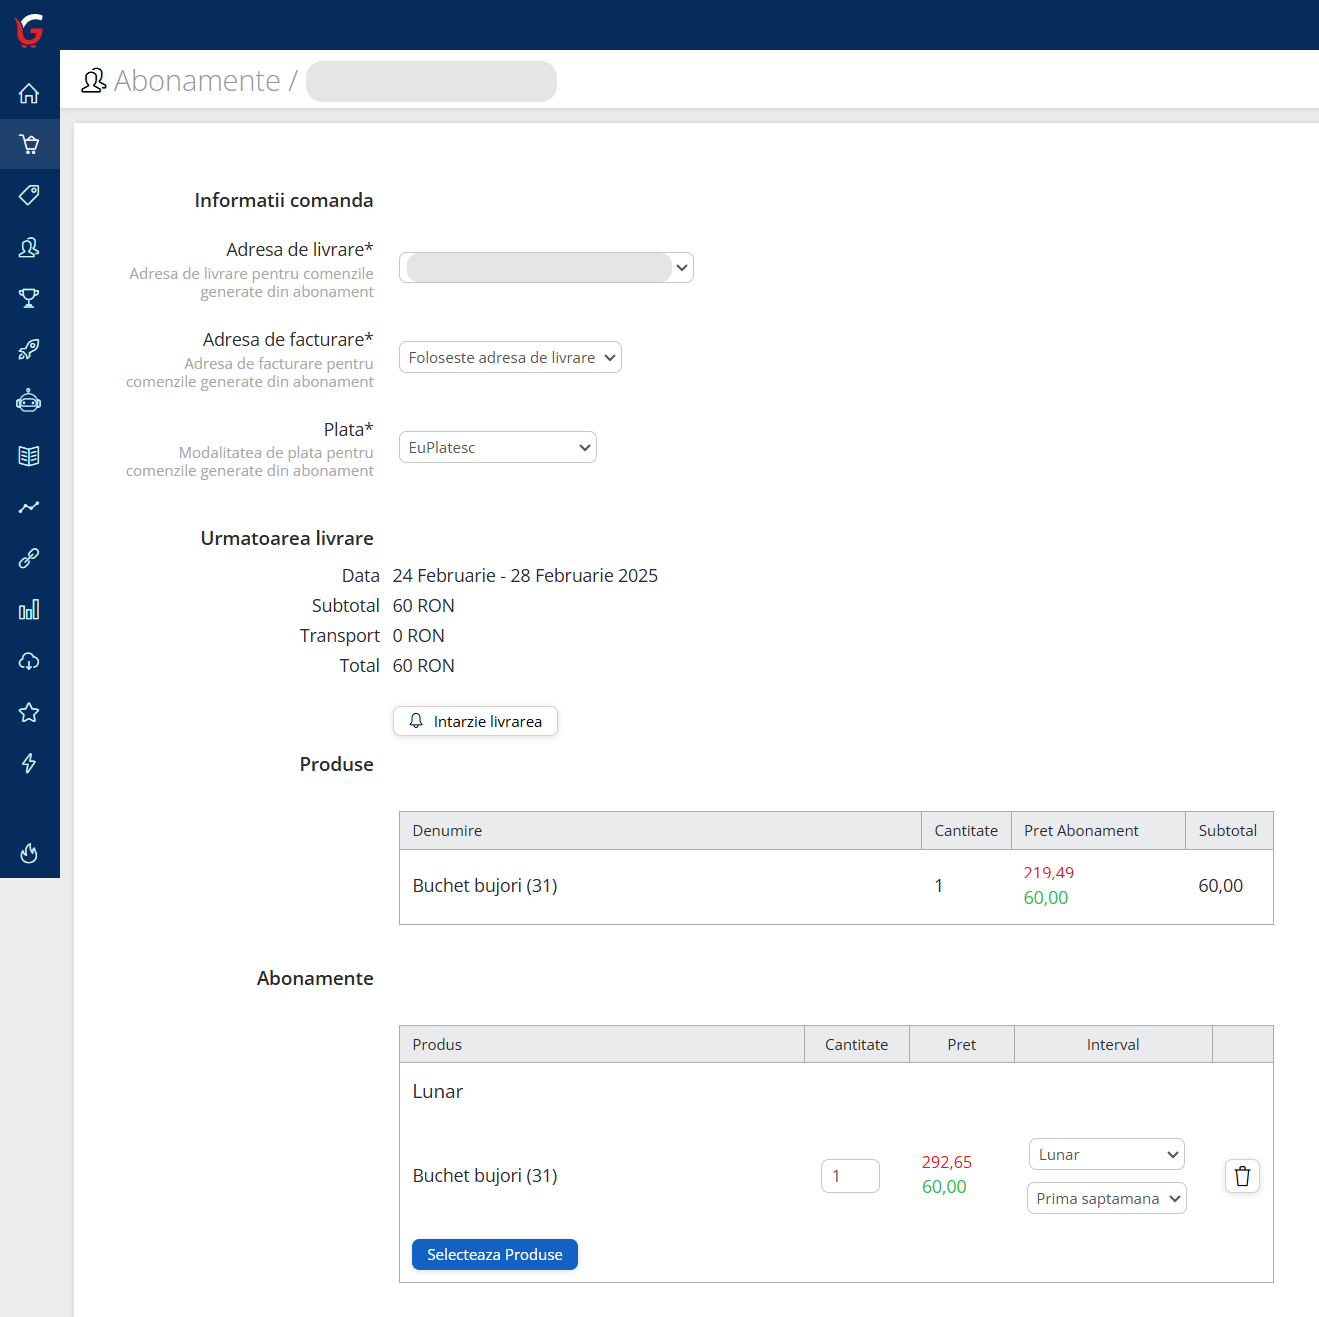Click the Pret header in Abonamente table

pyautogui.click(x=962, y=1044)
